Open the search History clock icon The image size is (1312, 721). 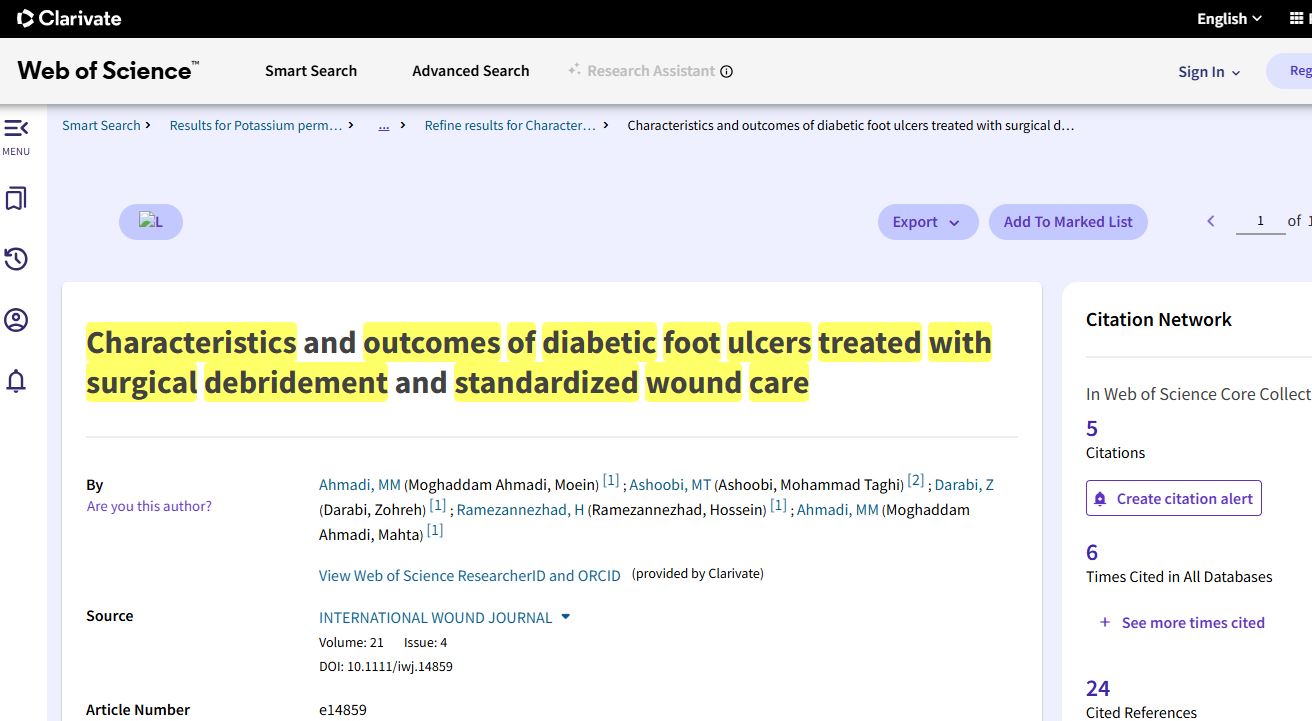(x=16, y=260)
